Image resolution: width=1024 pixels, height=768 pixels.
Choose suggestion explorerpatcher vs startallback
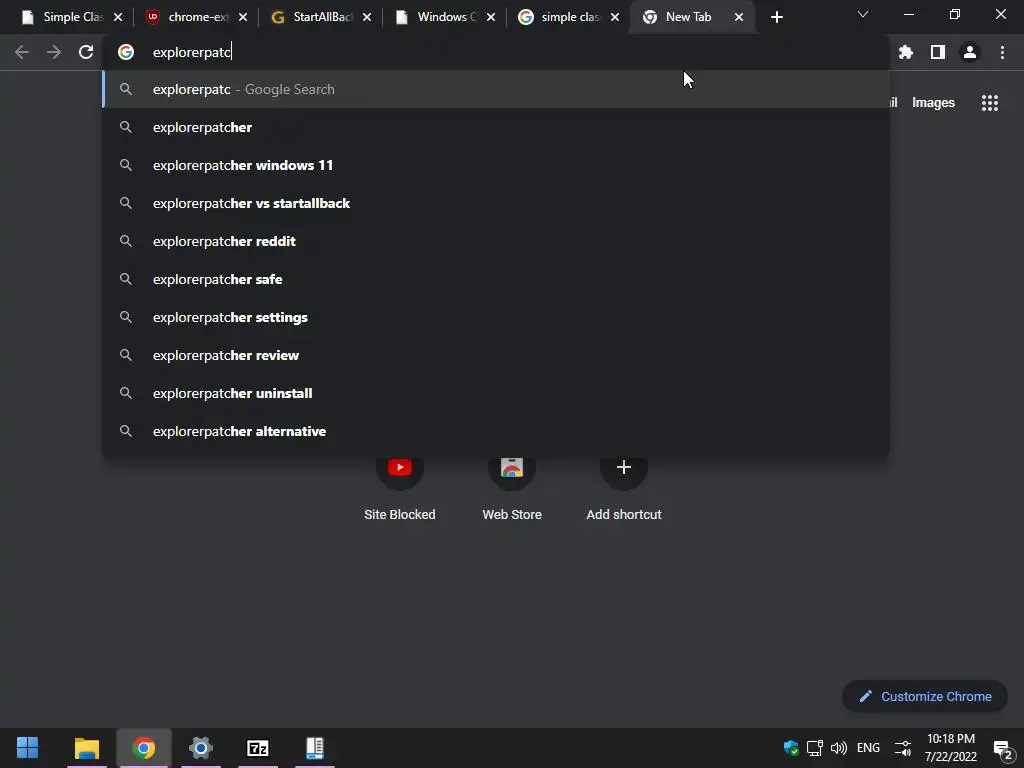coord(496,203)
